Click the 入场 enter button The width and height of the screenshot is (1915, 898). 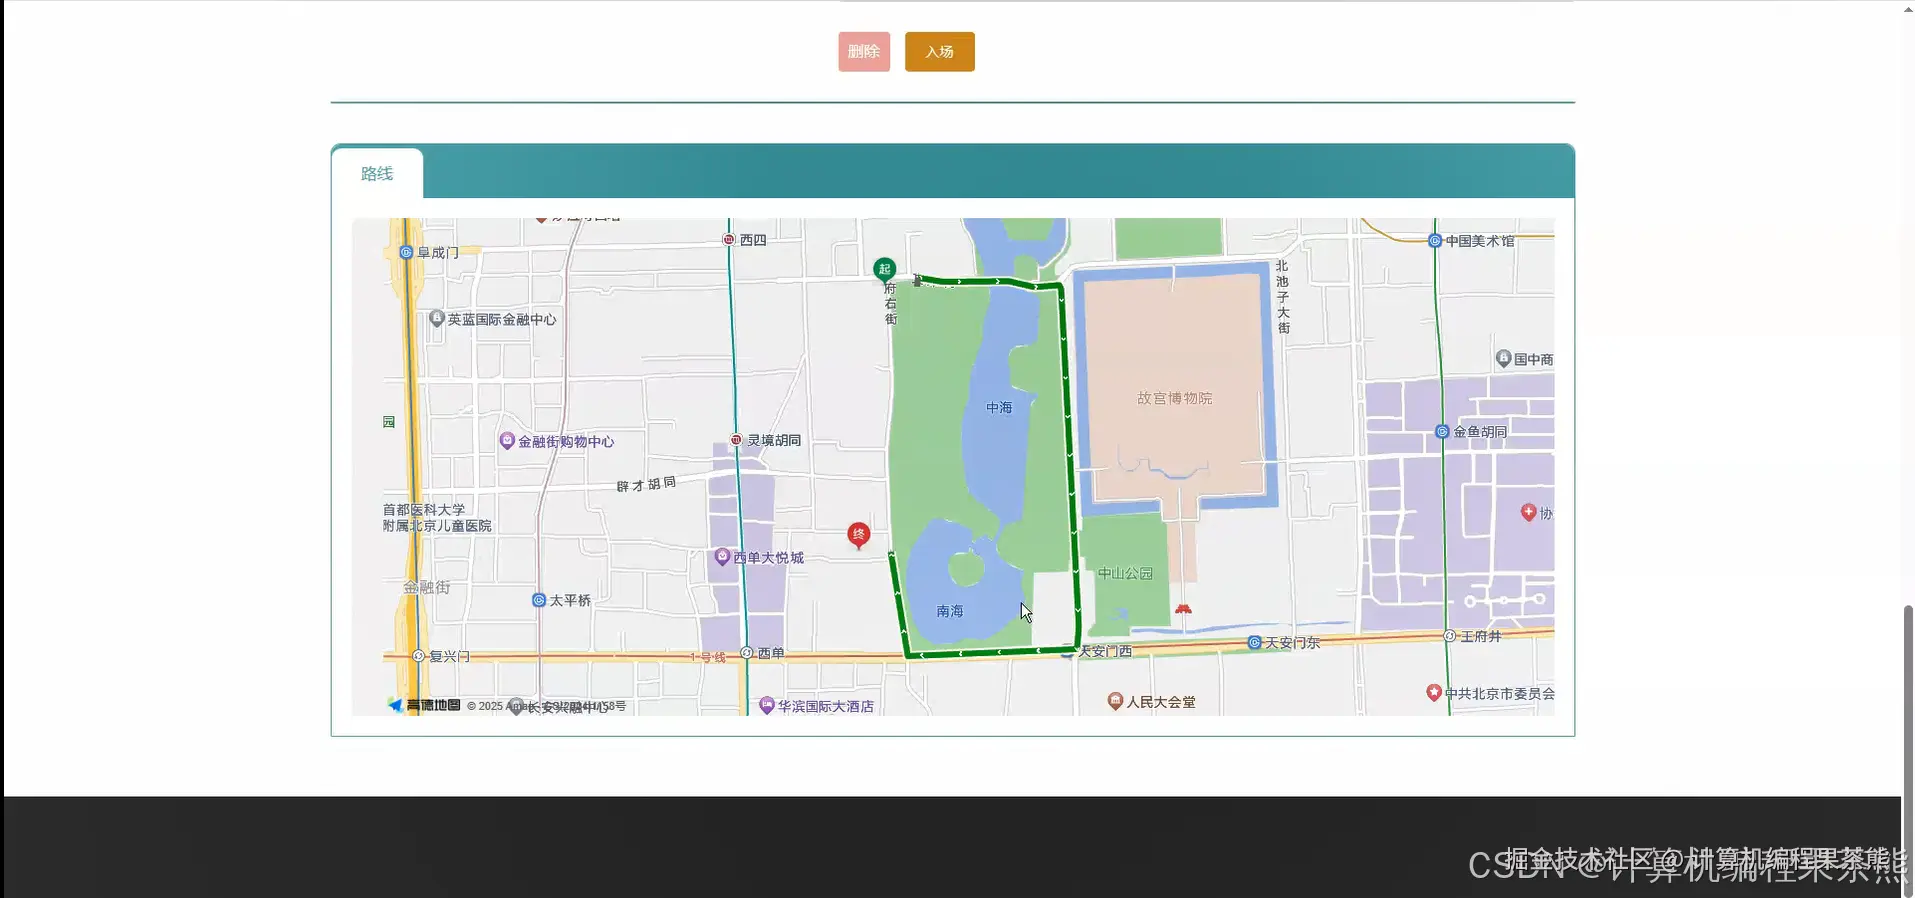pyautogui.click(x=939, y=52)
